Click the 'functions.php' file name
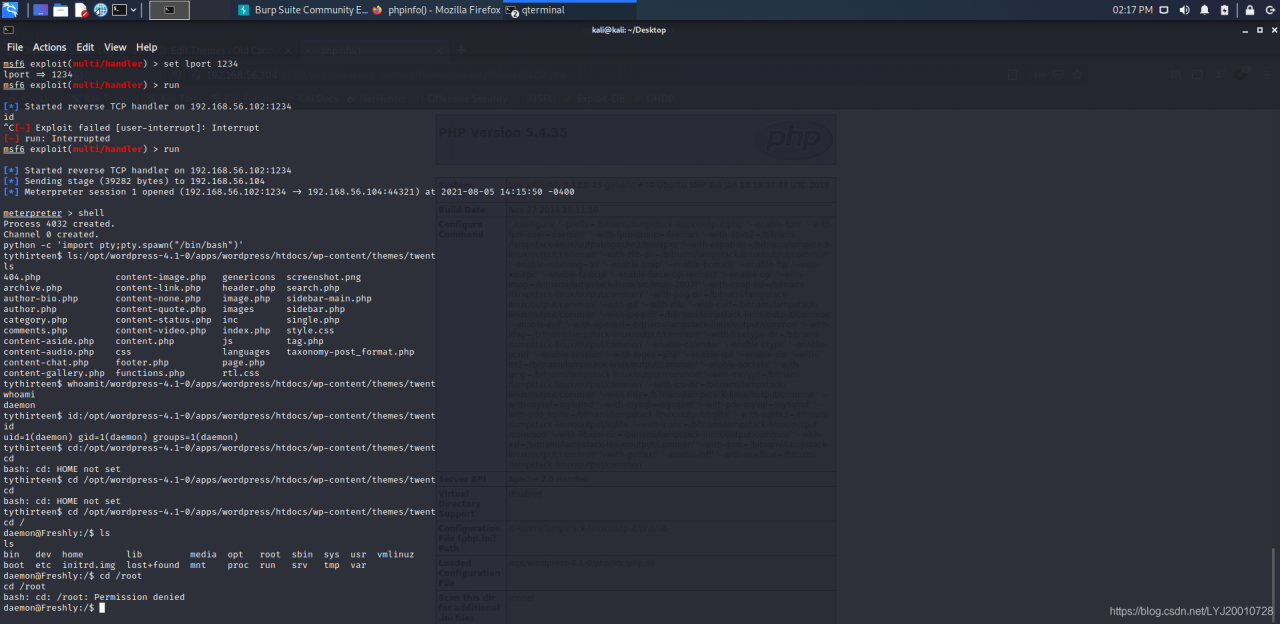The width and height of the screenshot is (1280, 624). (x=150, y=373)
